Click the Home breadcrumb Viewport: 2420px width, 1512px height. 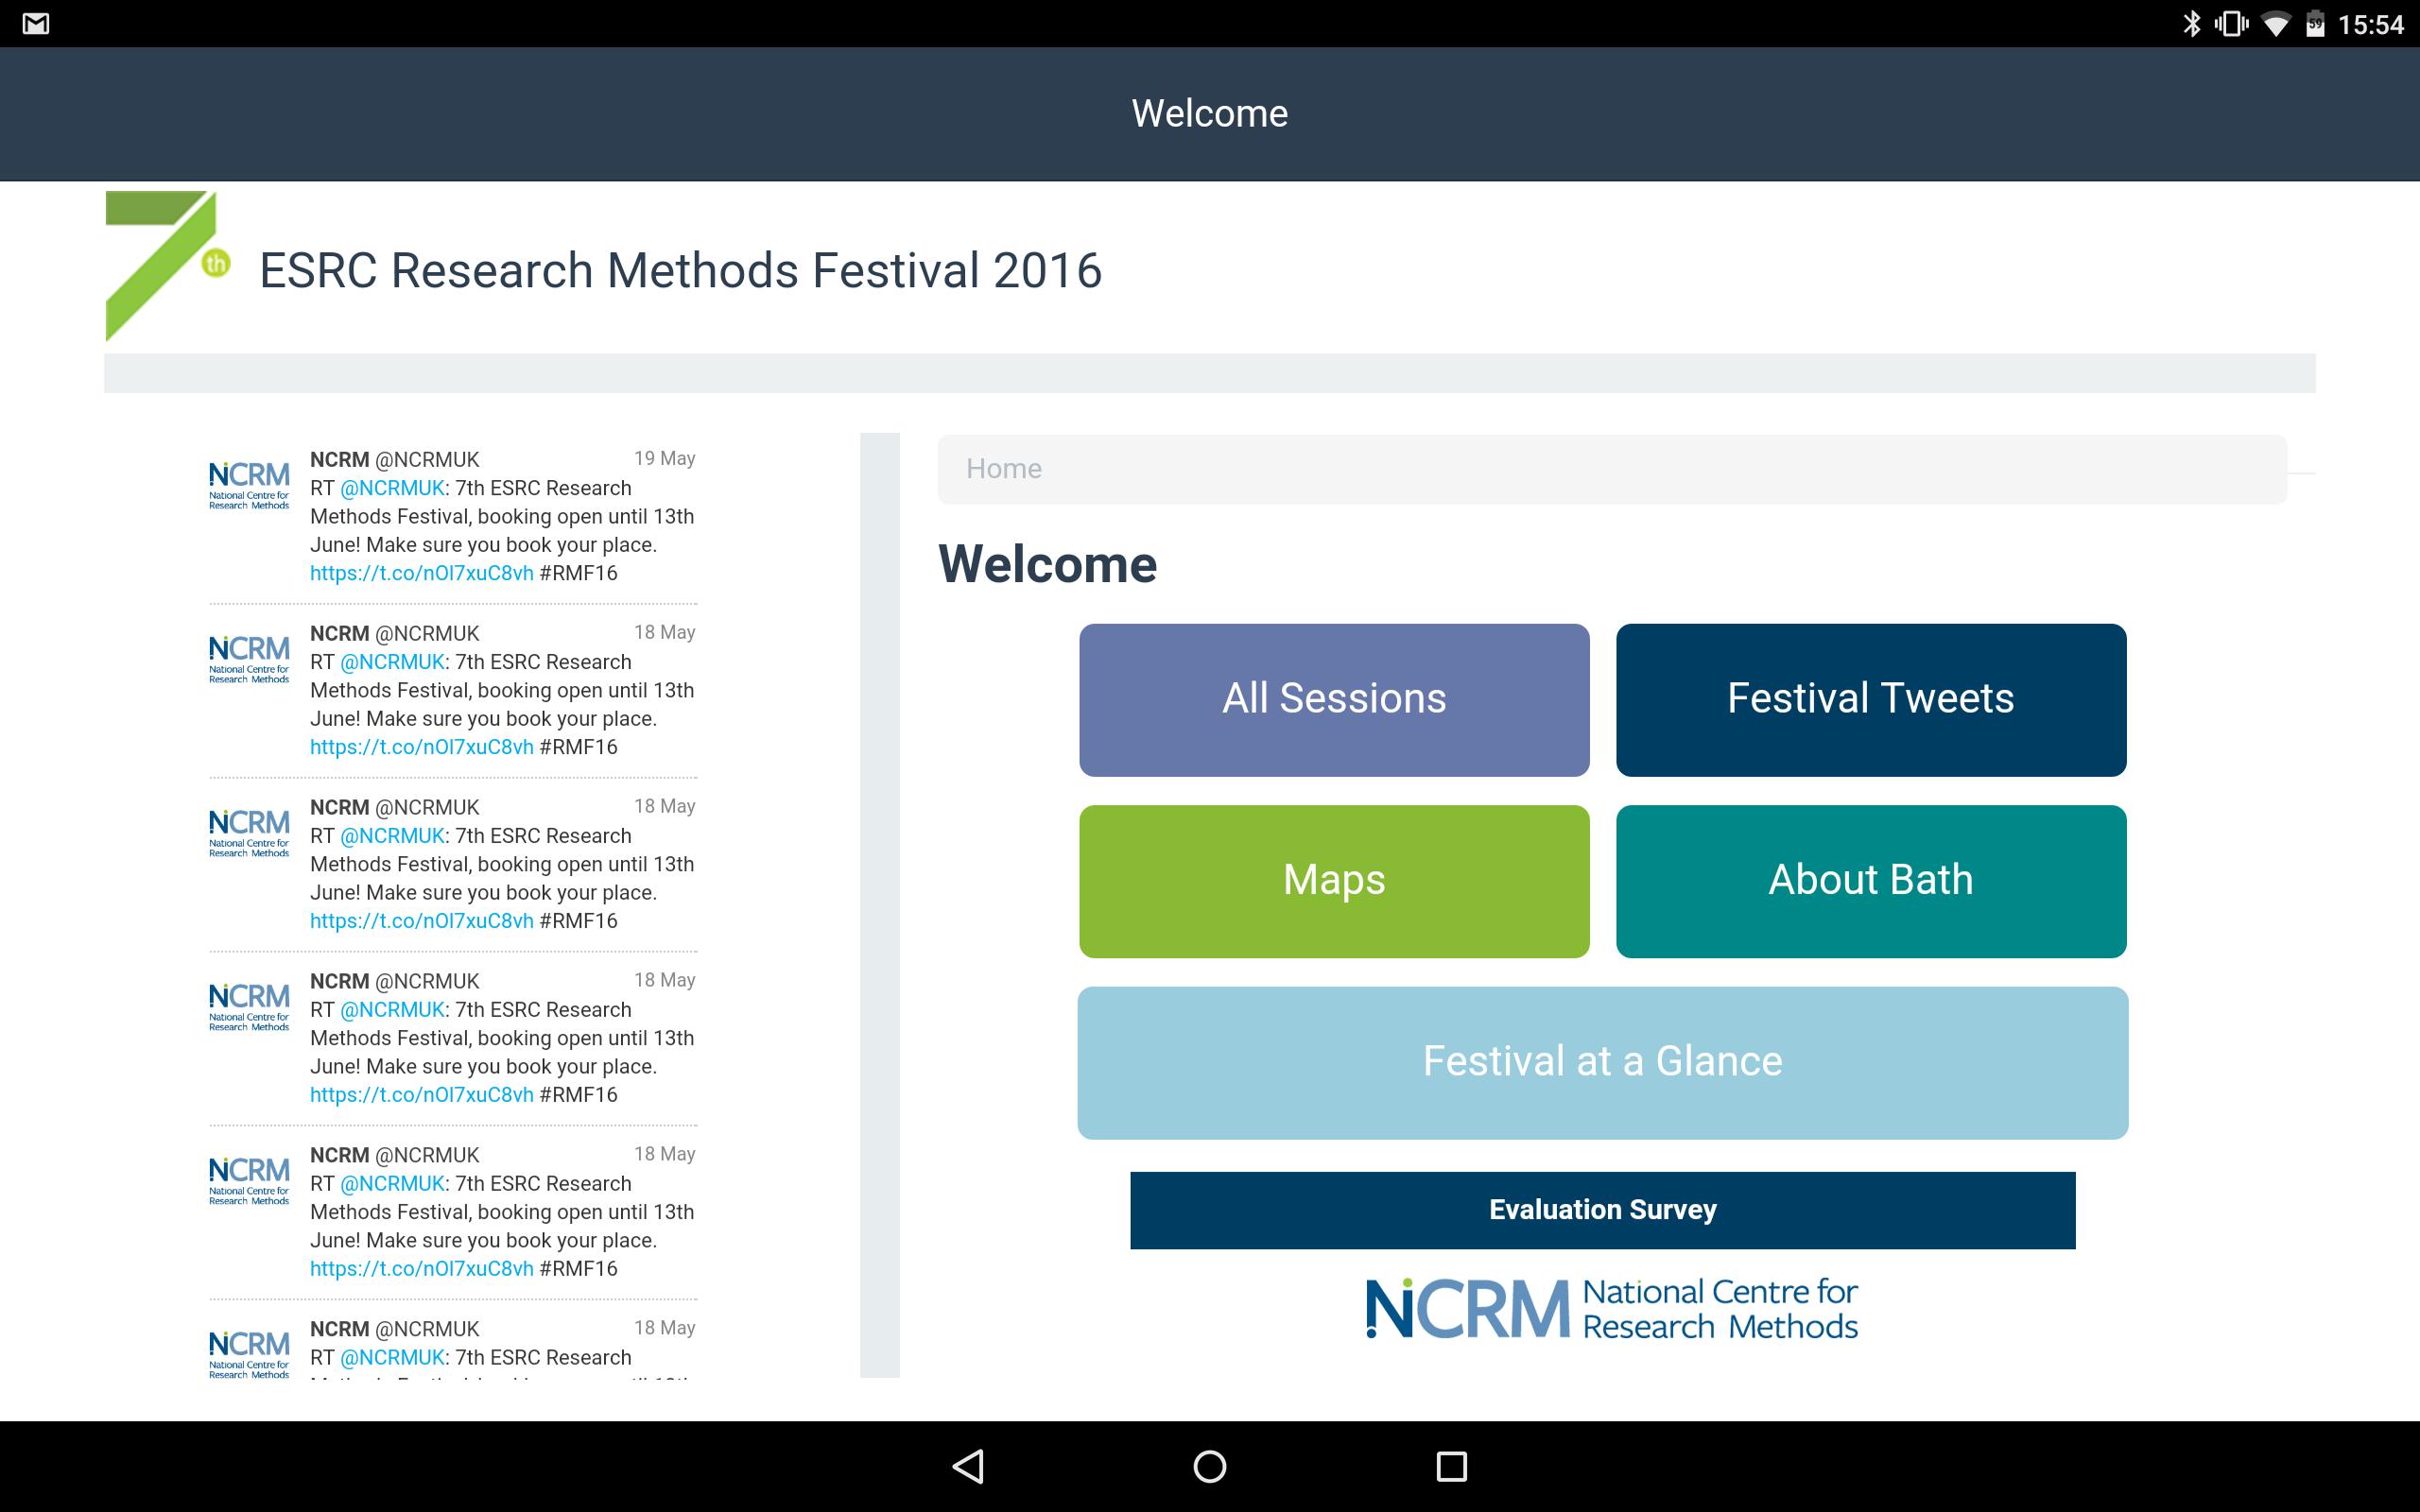click(x=1003, y=468)
